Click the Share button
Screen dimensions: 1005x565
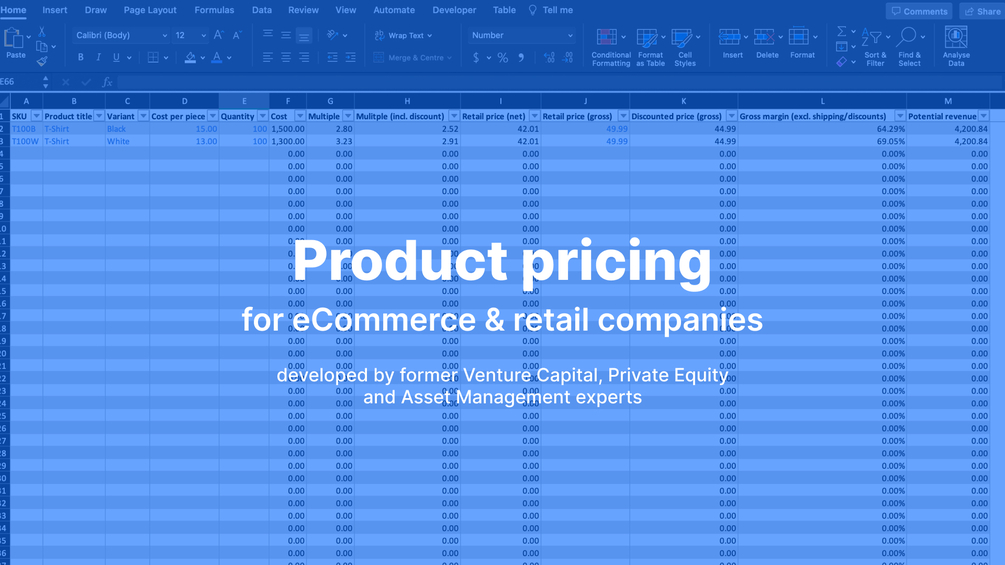(983, 11)
